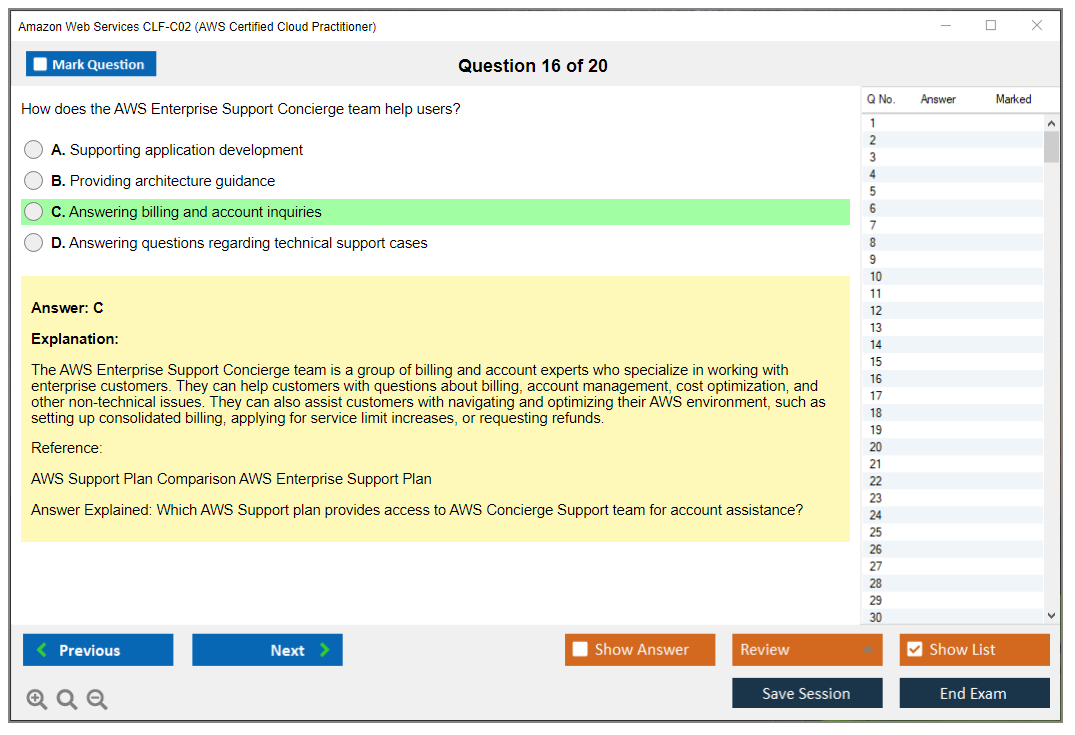This screenshot has height=735, width=1075.
Task: Jump to question 20 in the list
Action: click(x=876, y=447)
